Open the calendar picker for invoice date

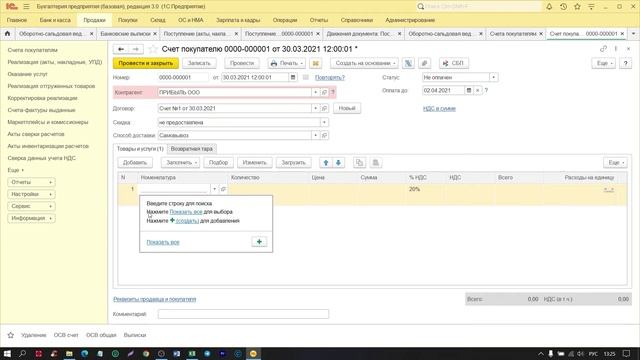(x=293, y=77)
